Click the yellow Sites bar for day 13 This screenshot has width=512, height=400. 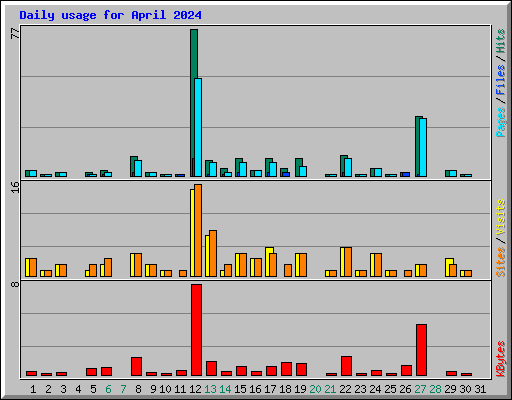(x=207, y=256)
